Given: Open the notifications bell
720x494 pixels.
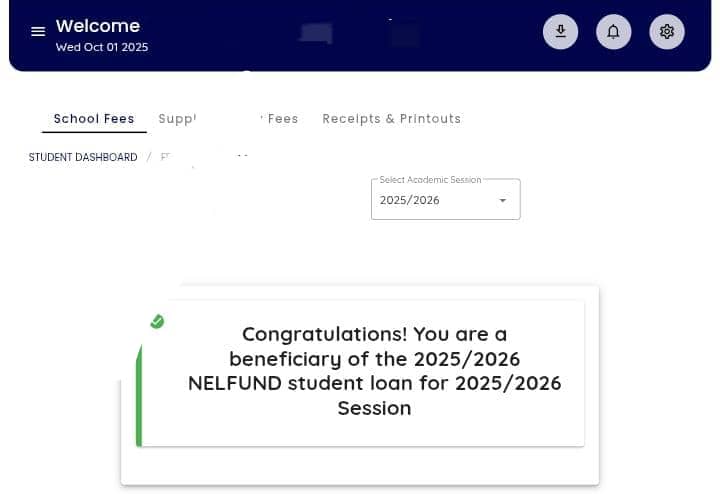Looking at the screenshot, I should (x=614, y=32).
